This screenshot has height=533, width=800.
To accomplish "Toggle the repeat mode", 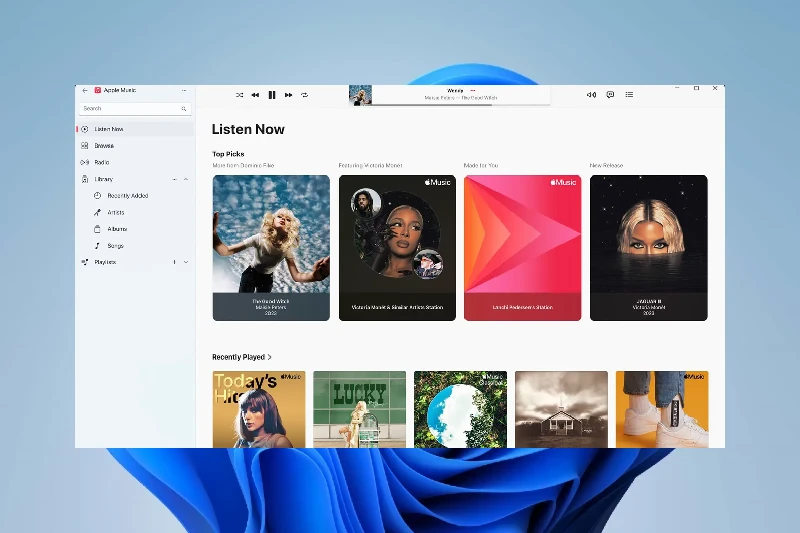I will pyautogui.click(x=304, y=95).
